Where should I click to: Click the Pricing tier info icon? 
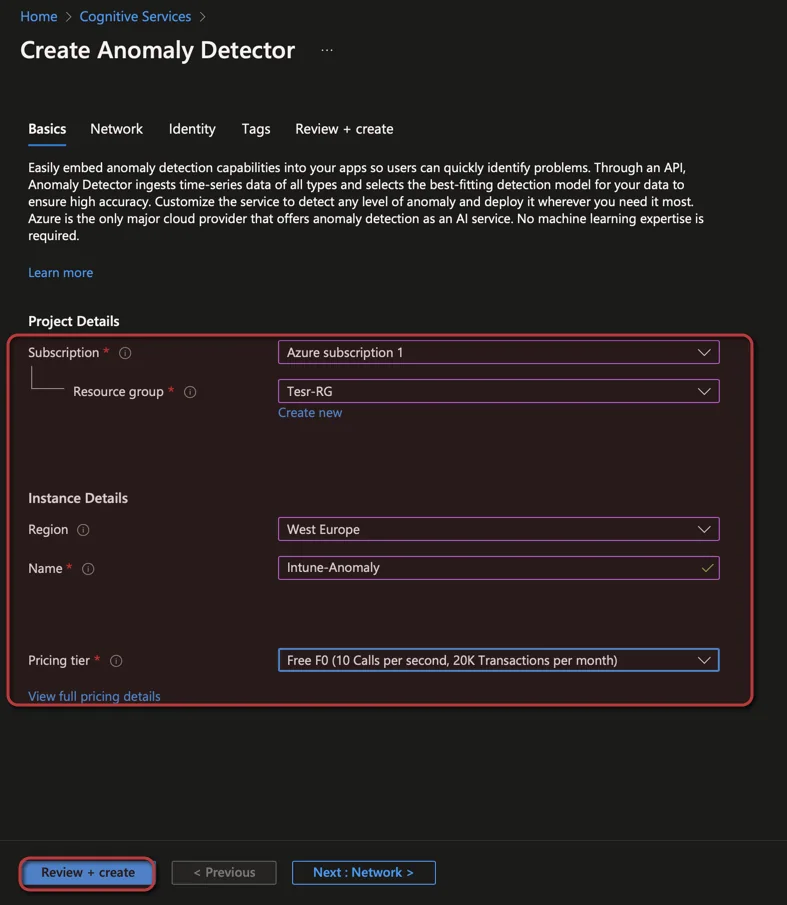pyautogui.click(x=116, y=661)
